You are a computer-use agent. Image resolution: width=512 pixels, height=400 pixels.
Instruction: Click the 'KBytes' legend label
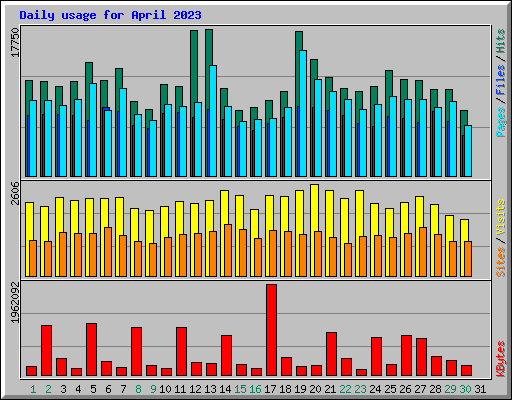pyautogui.click(x=501, y=359)
